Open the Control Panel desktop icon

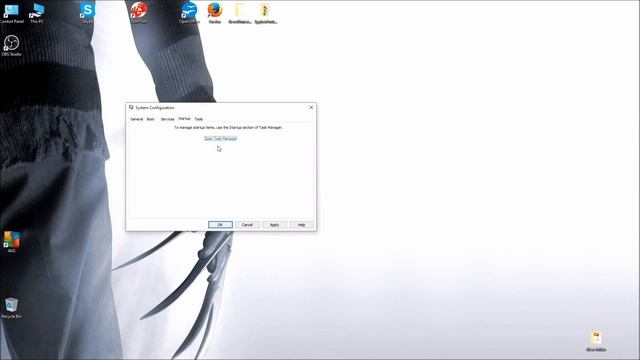click(x=11, y=13)
